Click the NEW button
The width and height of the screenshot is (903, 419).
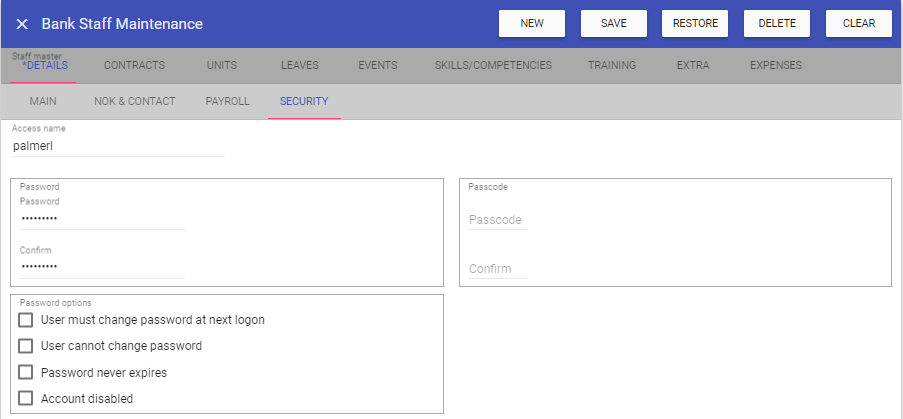click(532, 24)
